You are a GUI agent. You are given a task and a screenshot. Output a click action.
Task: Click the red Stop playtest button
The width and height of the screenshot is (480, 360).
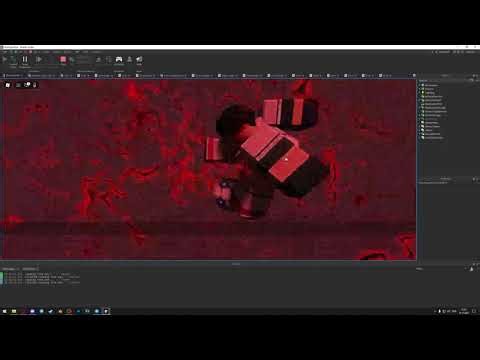pos(63,60)
